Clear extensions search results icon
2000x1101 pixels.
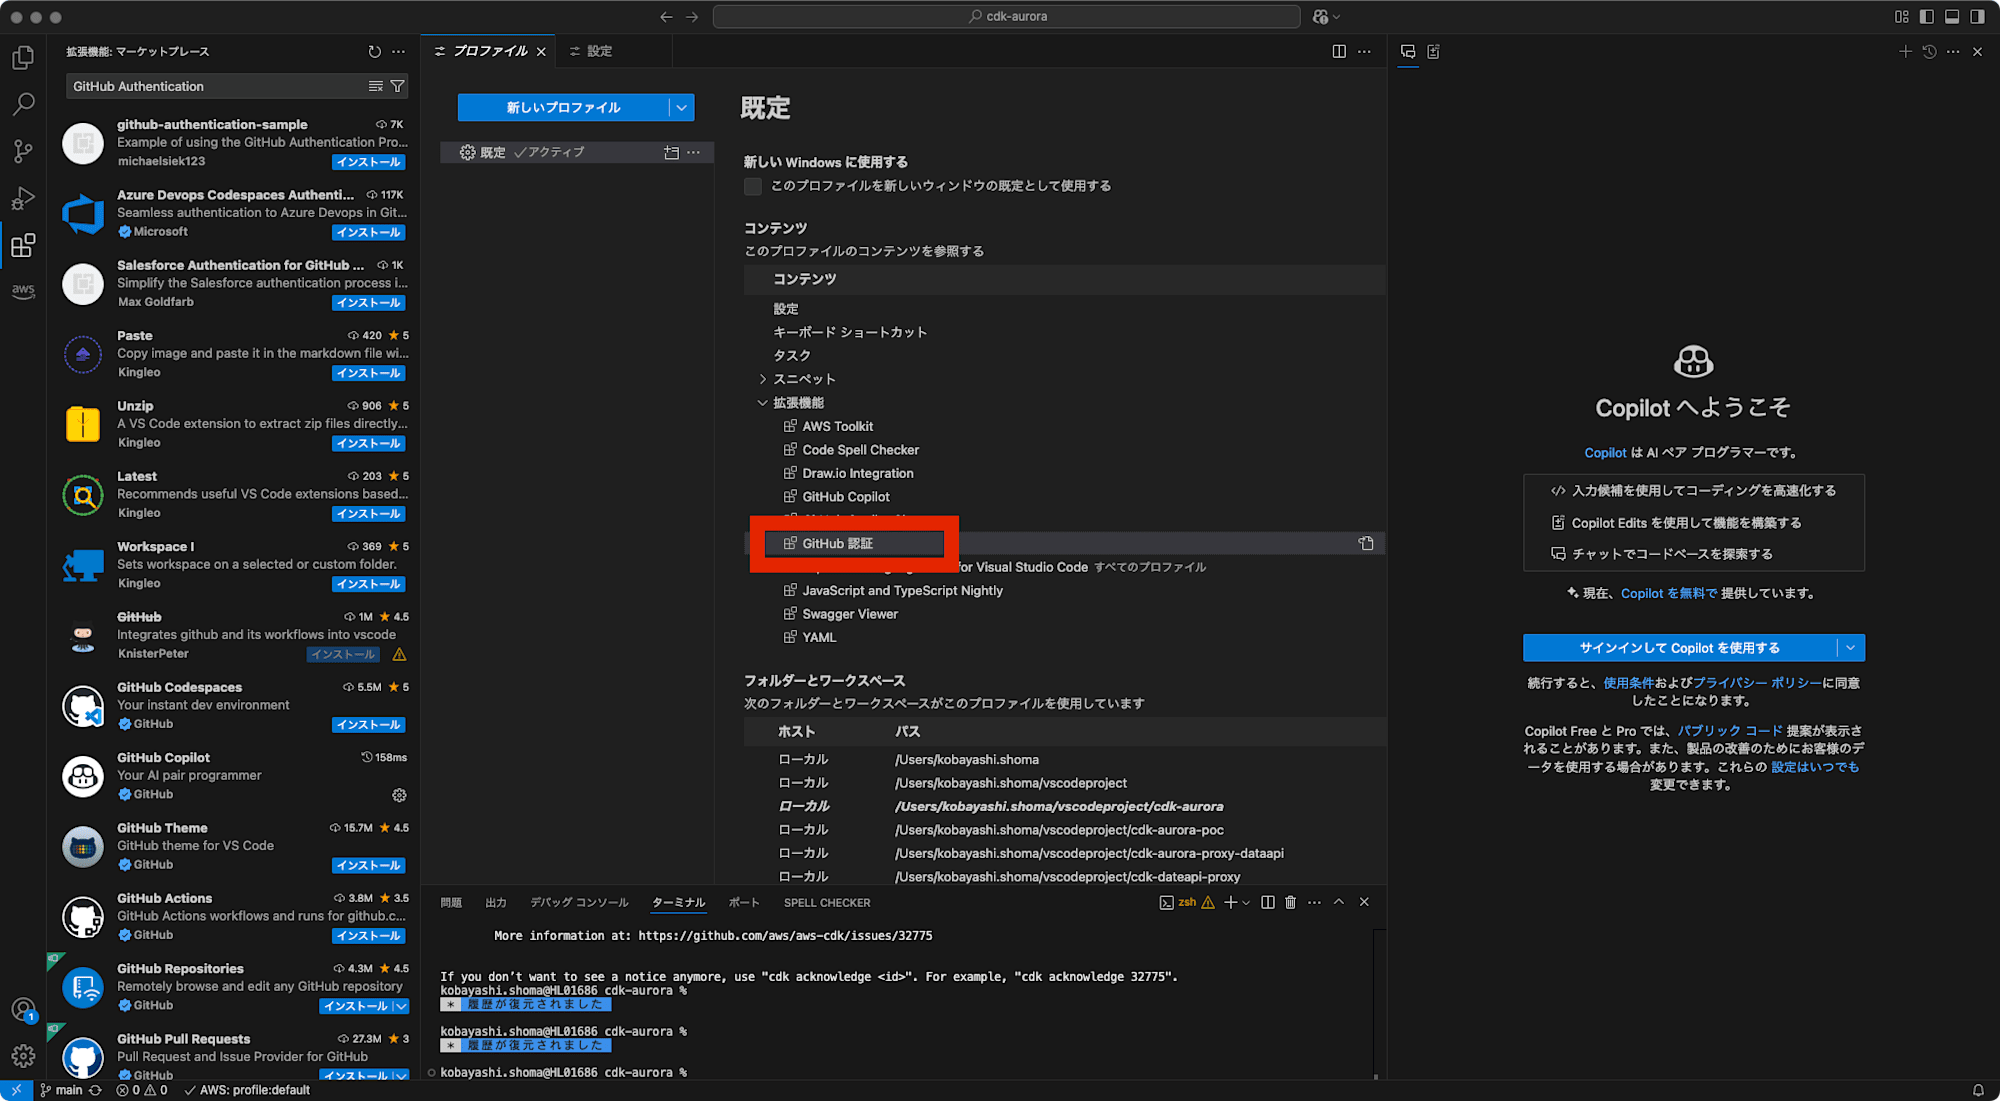(x=376, y=87)
